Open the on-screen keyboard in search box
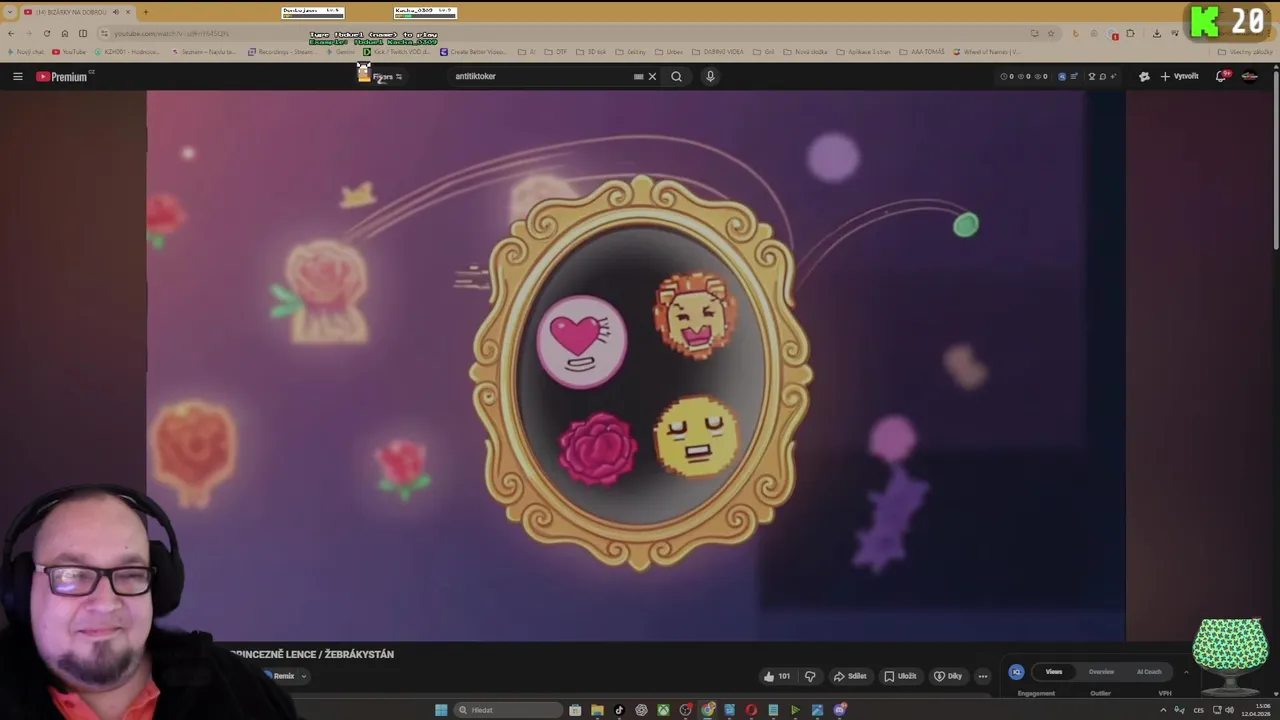Image resolution: width=1280 pixels, height=720 pixels. pyautogui.click(x=638, y=76)
